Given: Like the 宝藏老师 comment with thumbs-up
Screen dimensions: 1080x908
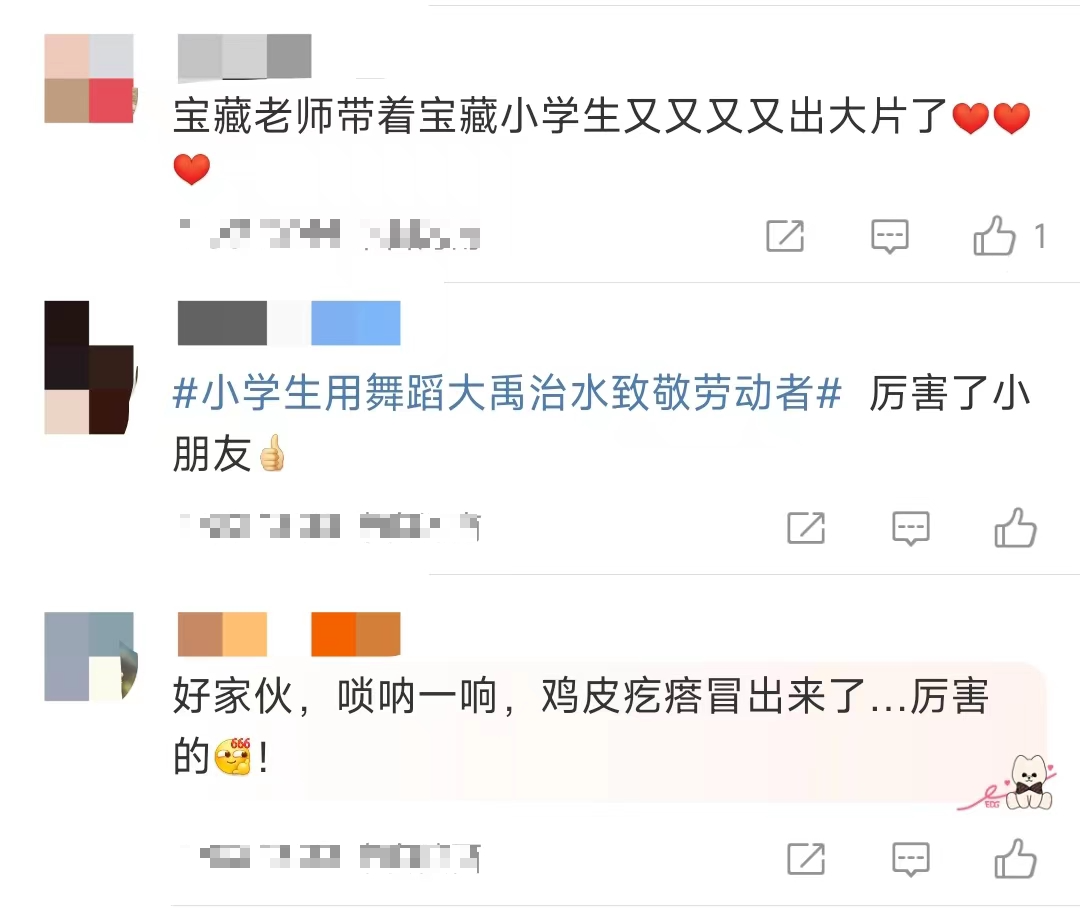Looking at the screenshot, I should (994, 236).
